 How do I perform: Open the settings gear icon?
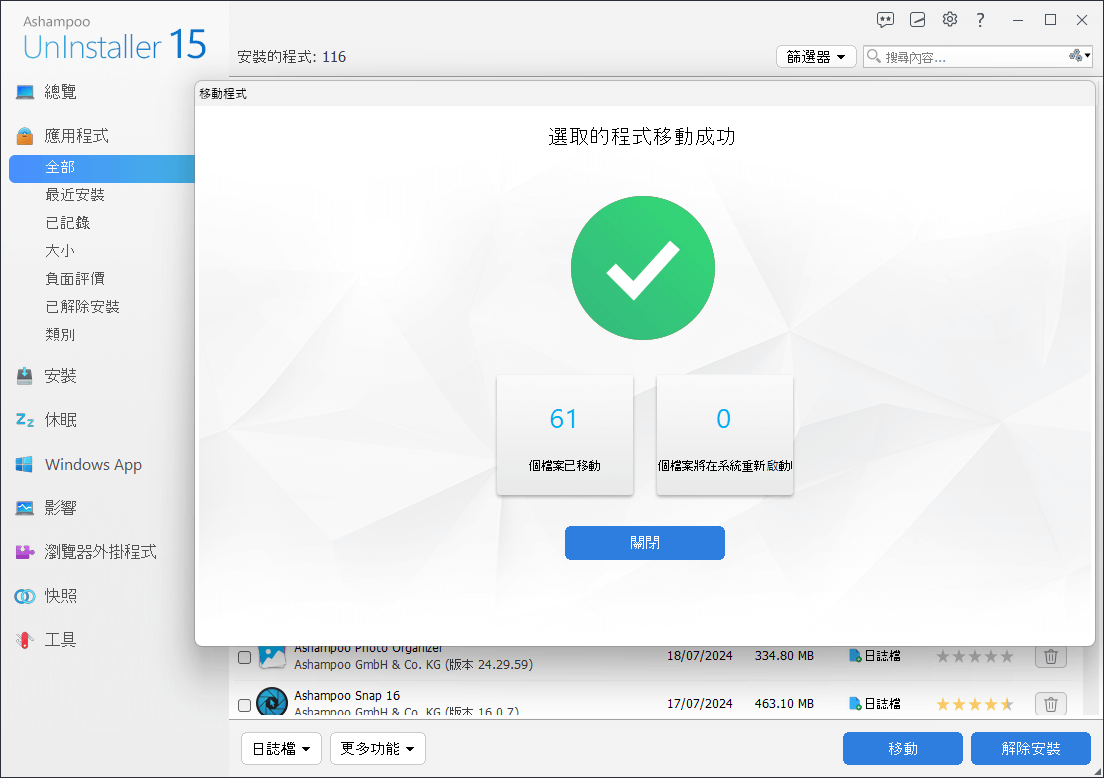click(x=950, y=20)
